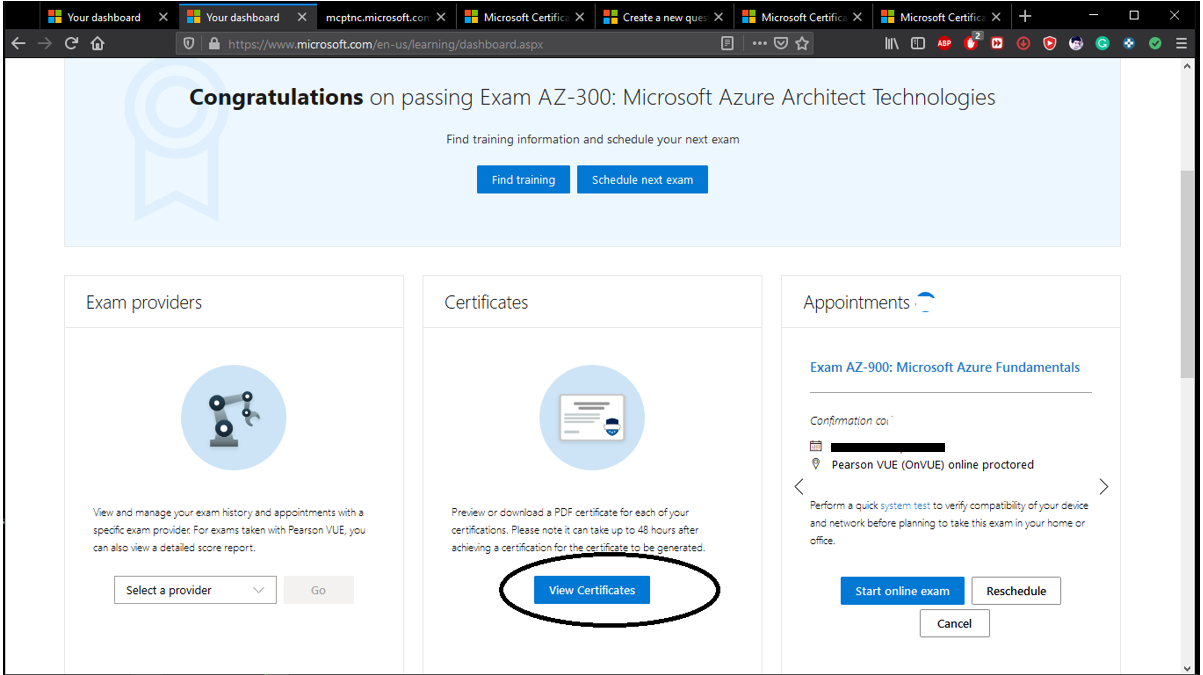Click the green checkmark extension icon

[x=1155, y=44]
